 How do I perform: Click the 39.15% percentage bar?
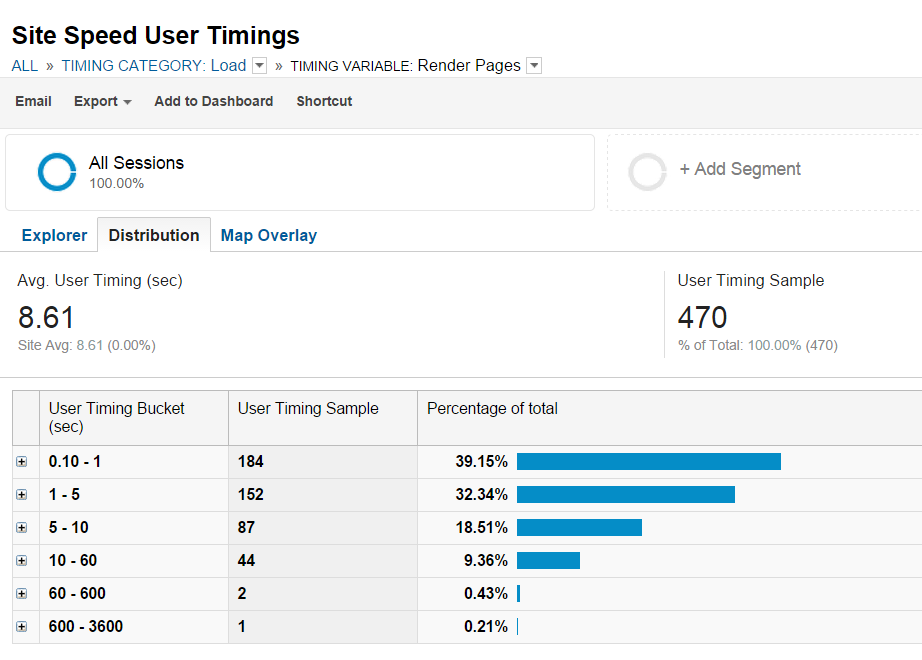click(648, 462)
